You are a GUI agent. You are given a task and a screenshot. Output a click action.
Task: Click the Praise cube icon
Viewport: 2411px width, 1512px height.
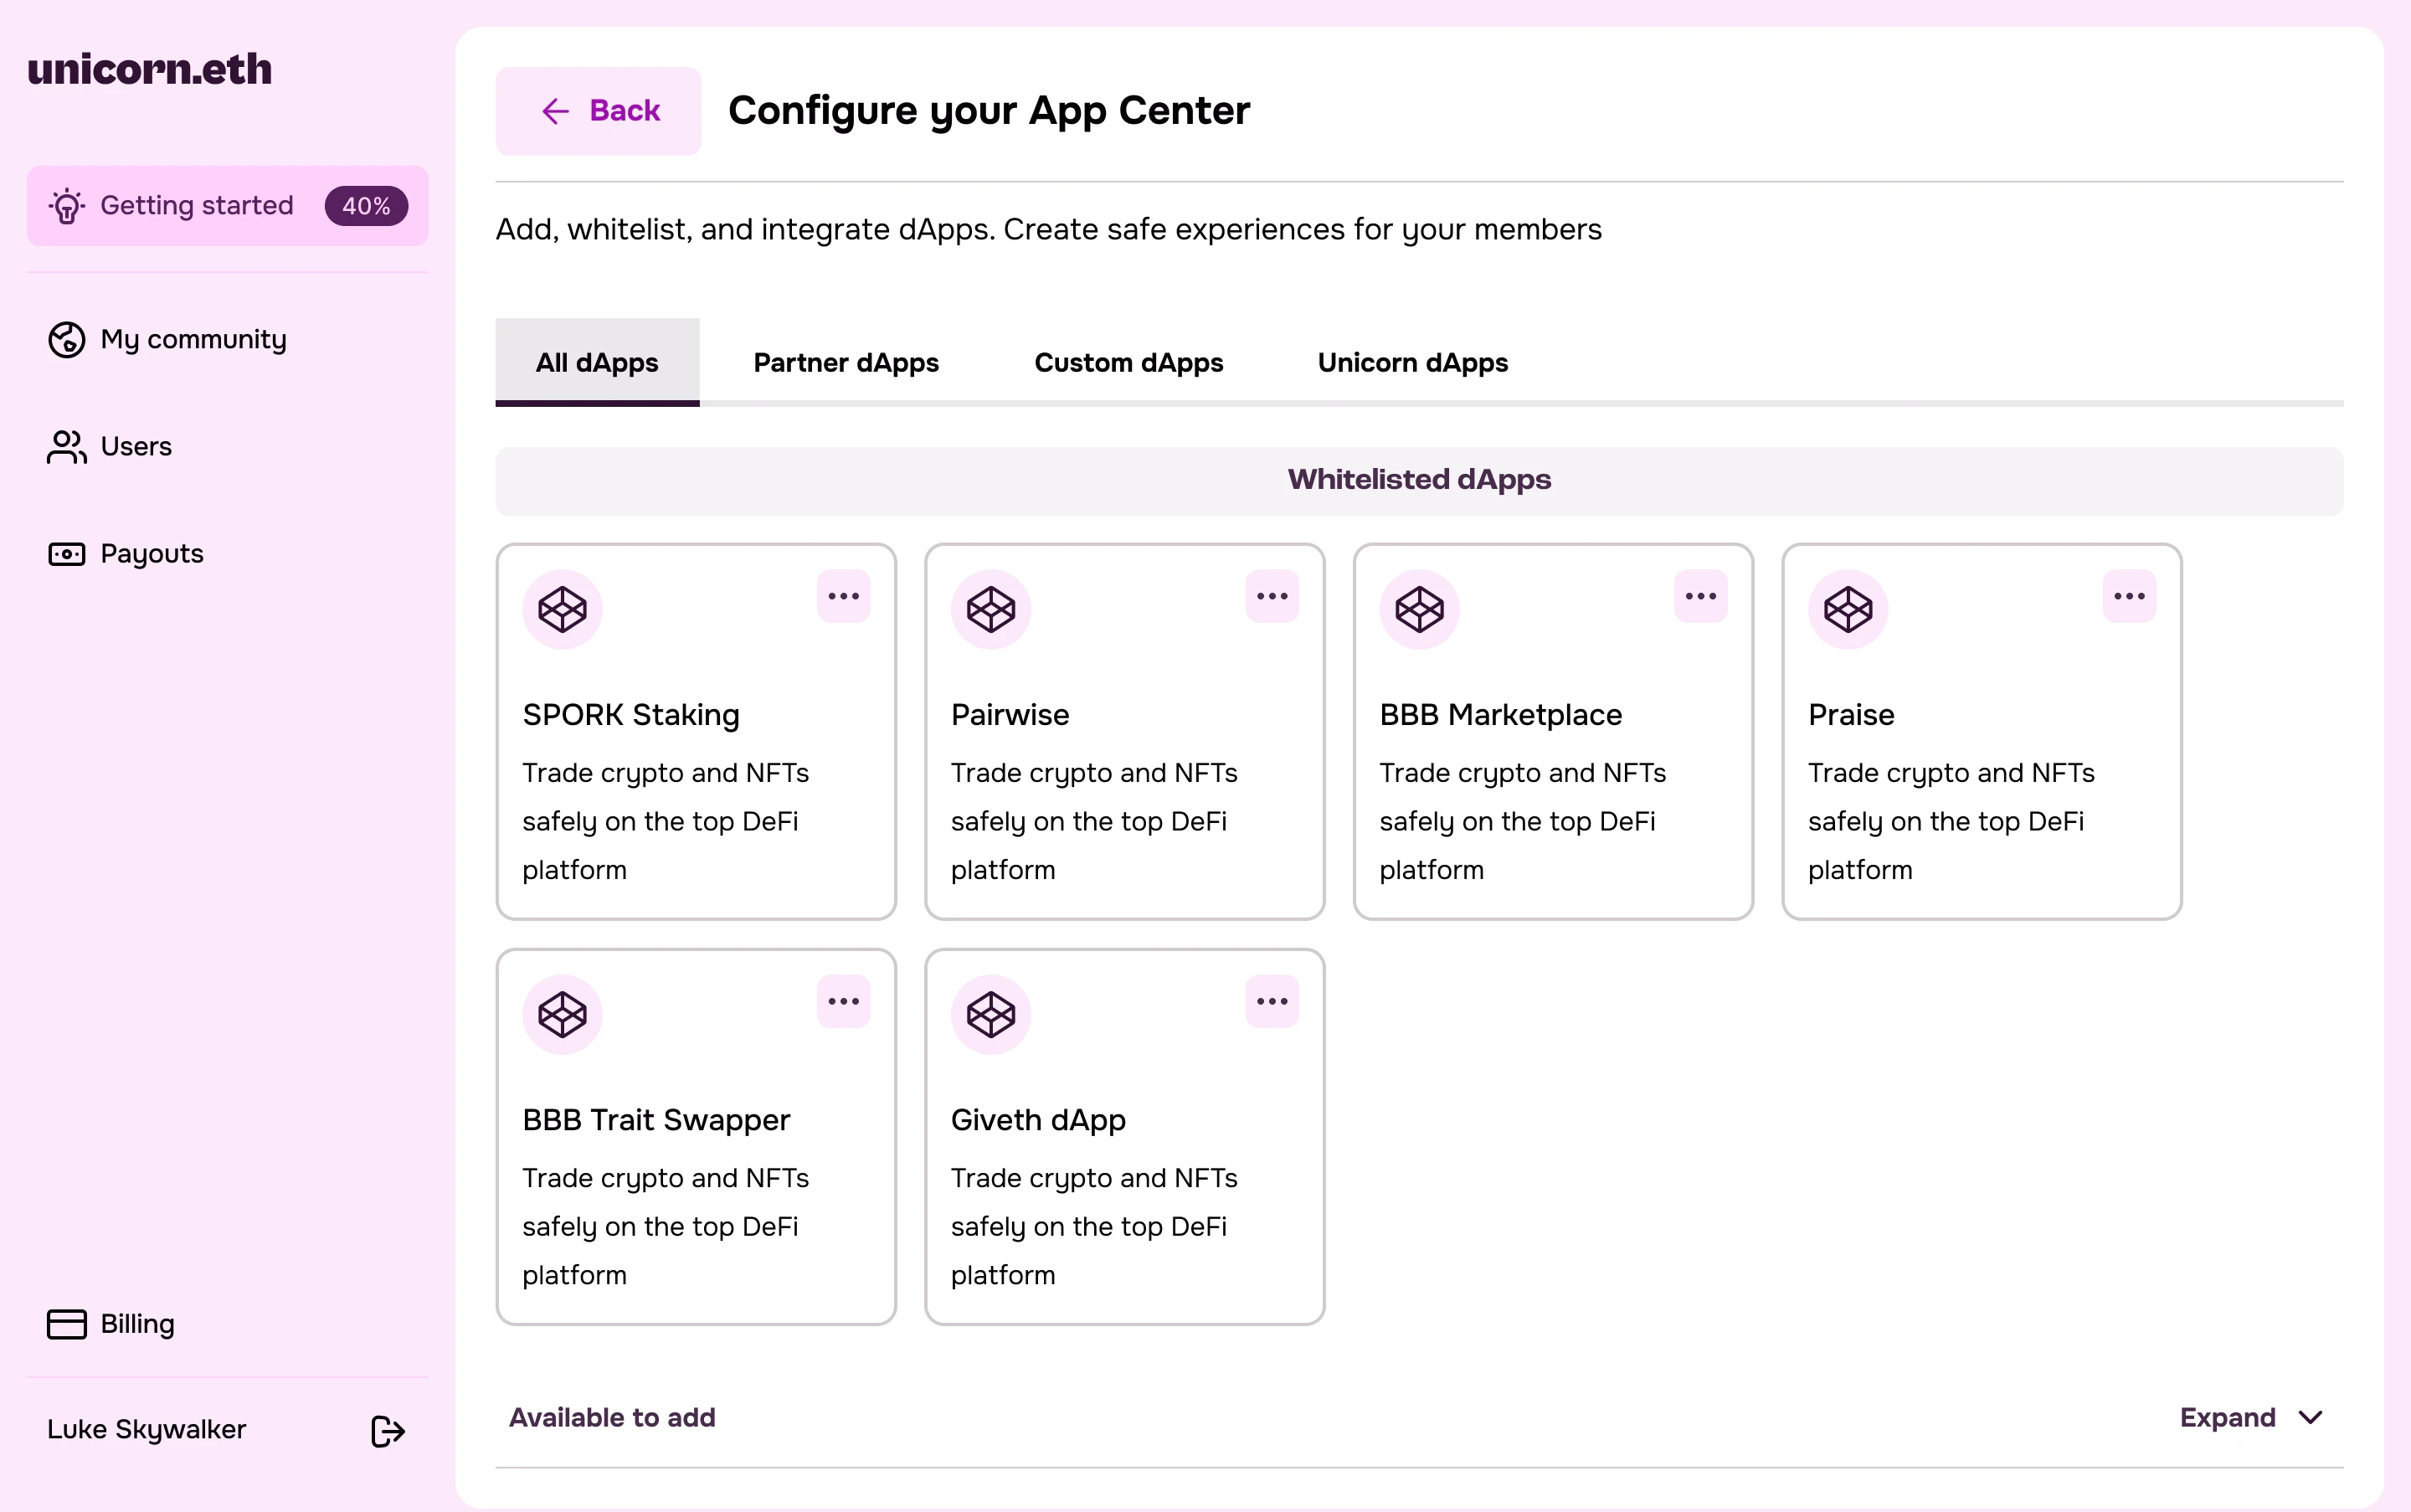1848,609
